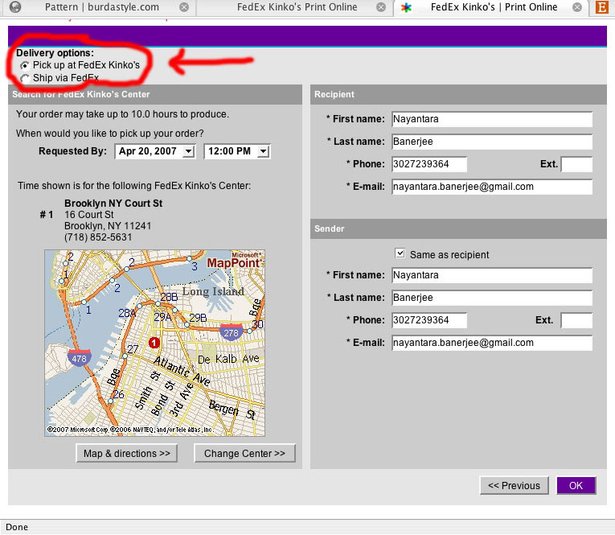Click the Recipient Phone field
This screenshot has height=535, width=615.
point(429,164)
